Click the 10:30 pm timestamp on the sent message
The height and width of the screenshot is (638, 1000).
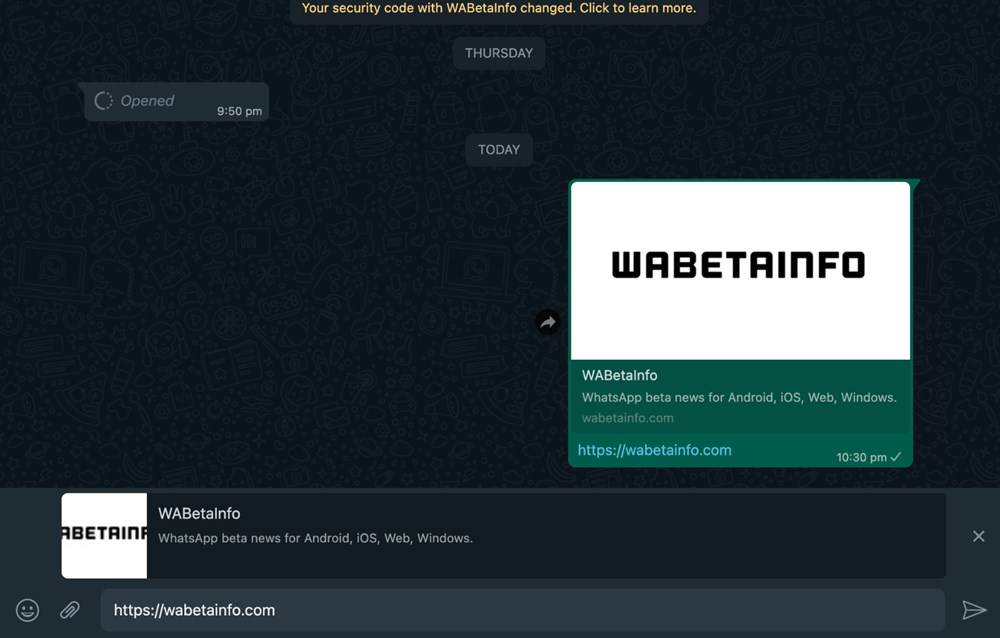click(x=863, y=456)
